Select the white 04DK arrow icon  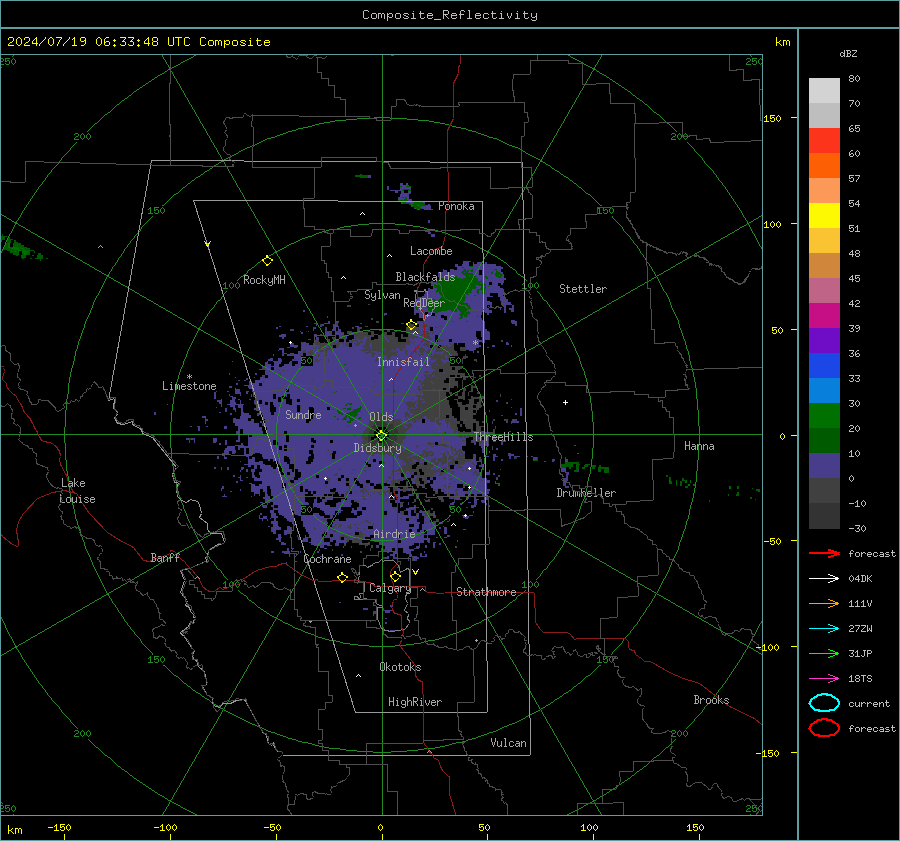pyautogui.click(x=824, y=578)
